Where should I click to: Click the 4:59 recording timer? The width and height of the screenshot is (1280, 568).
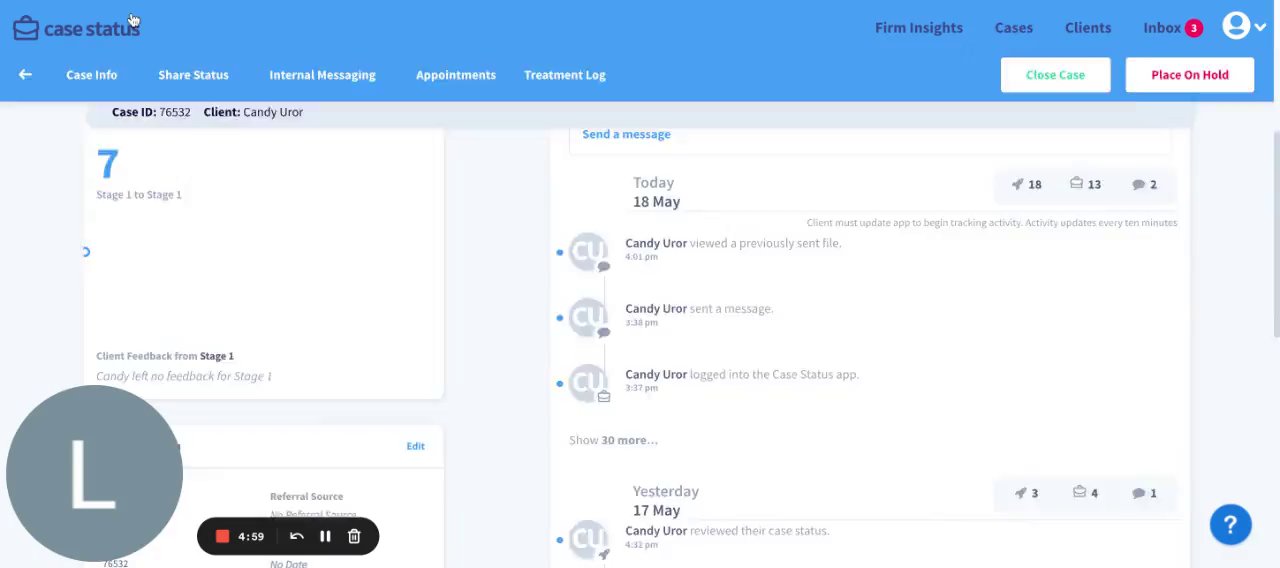(251, 537)
